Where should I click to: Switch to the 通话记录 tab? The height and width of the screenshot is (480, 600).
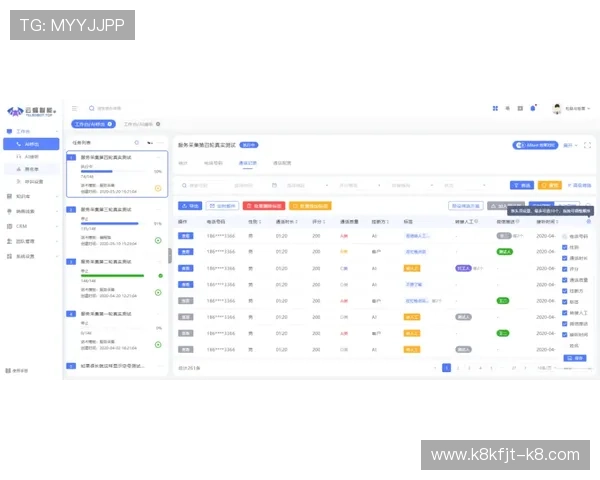[x=246, y=162]
